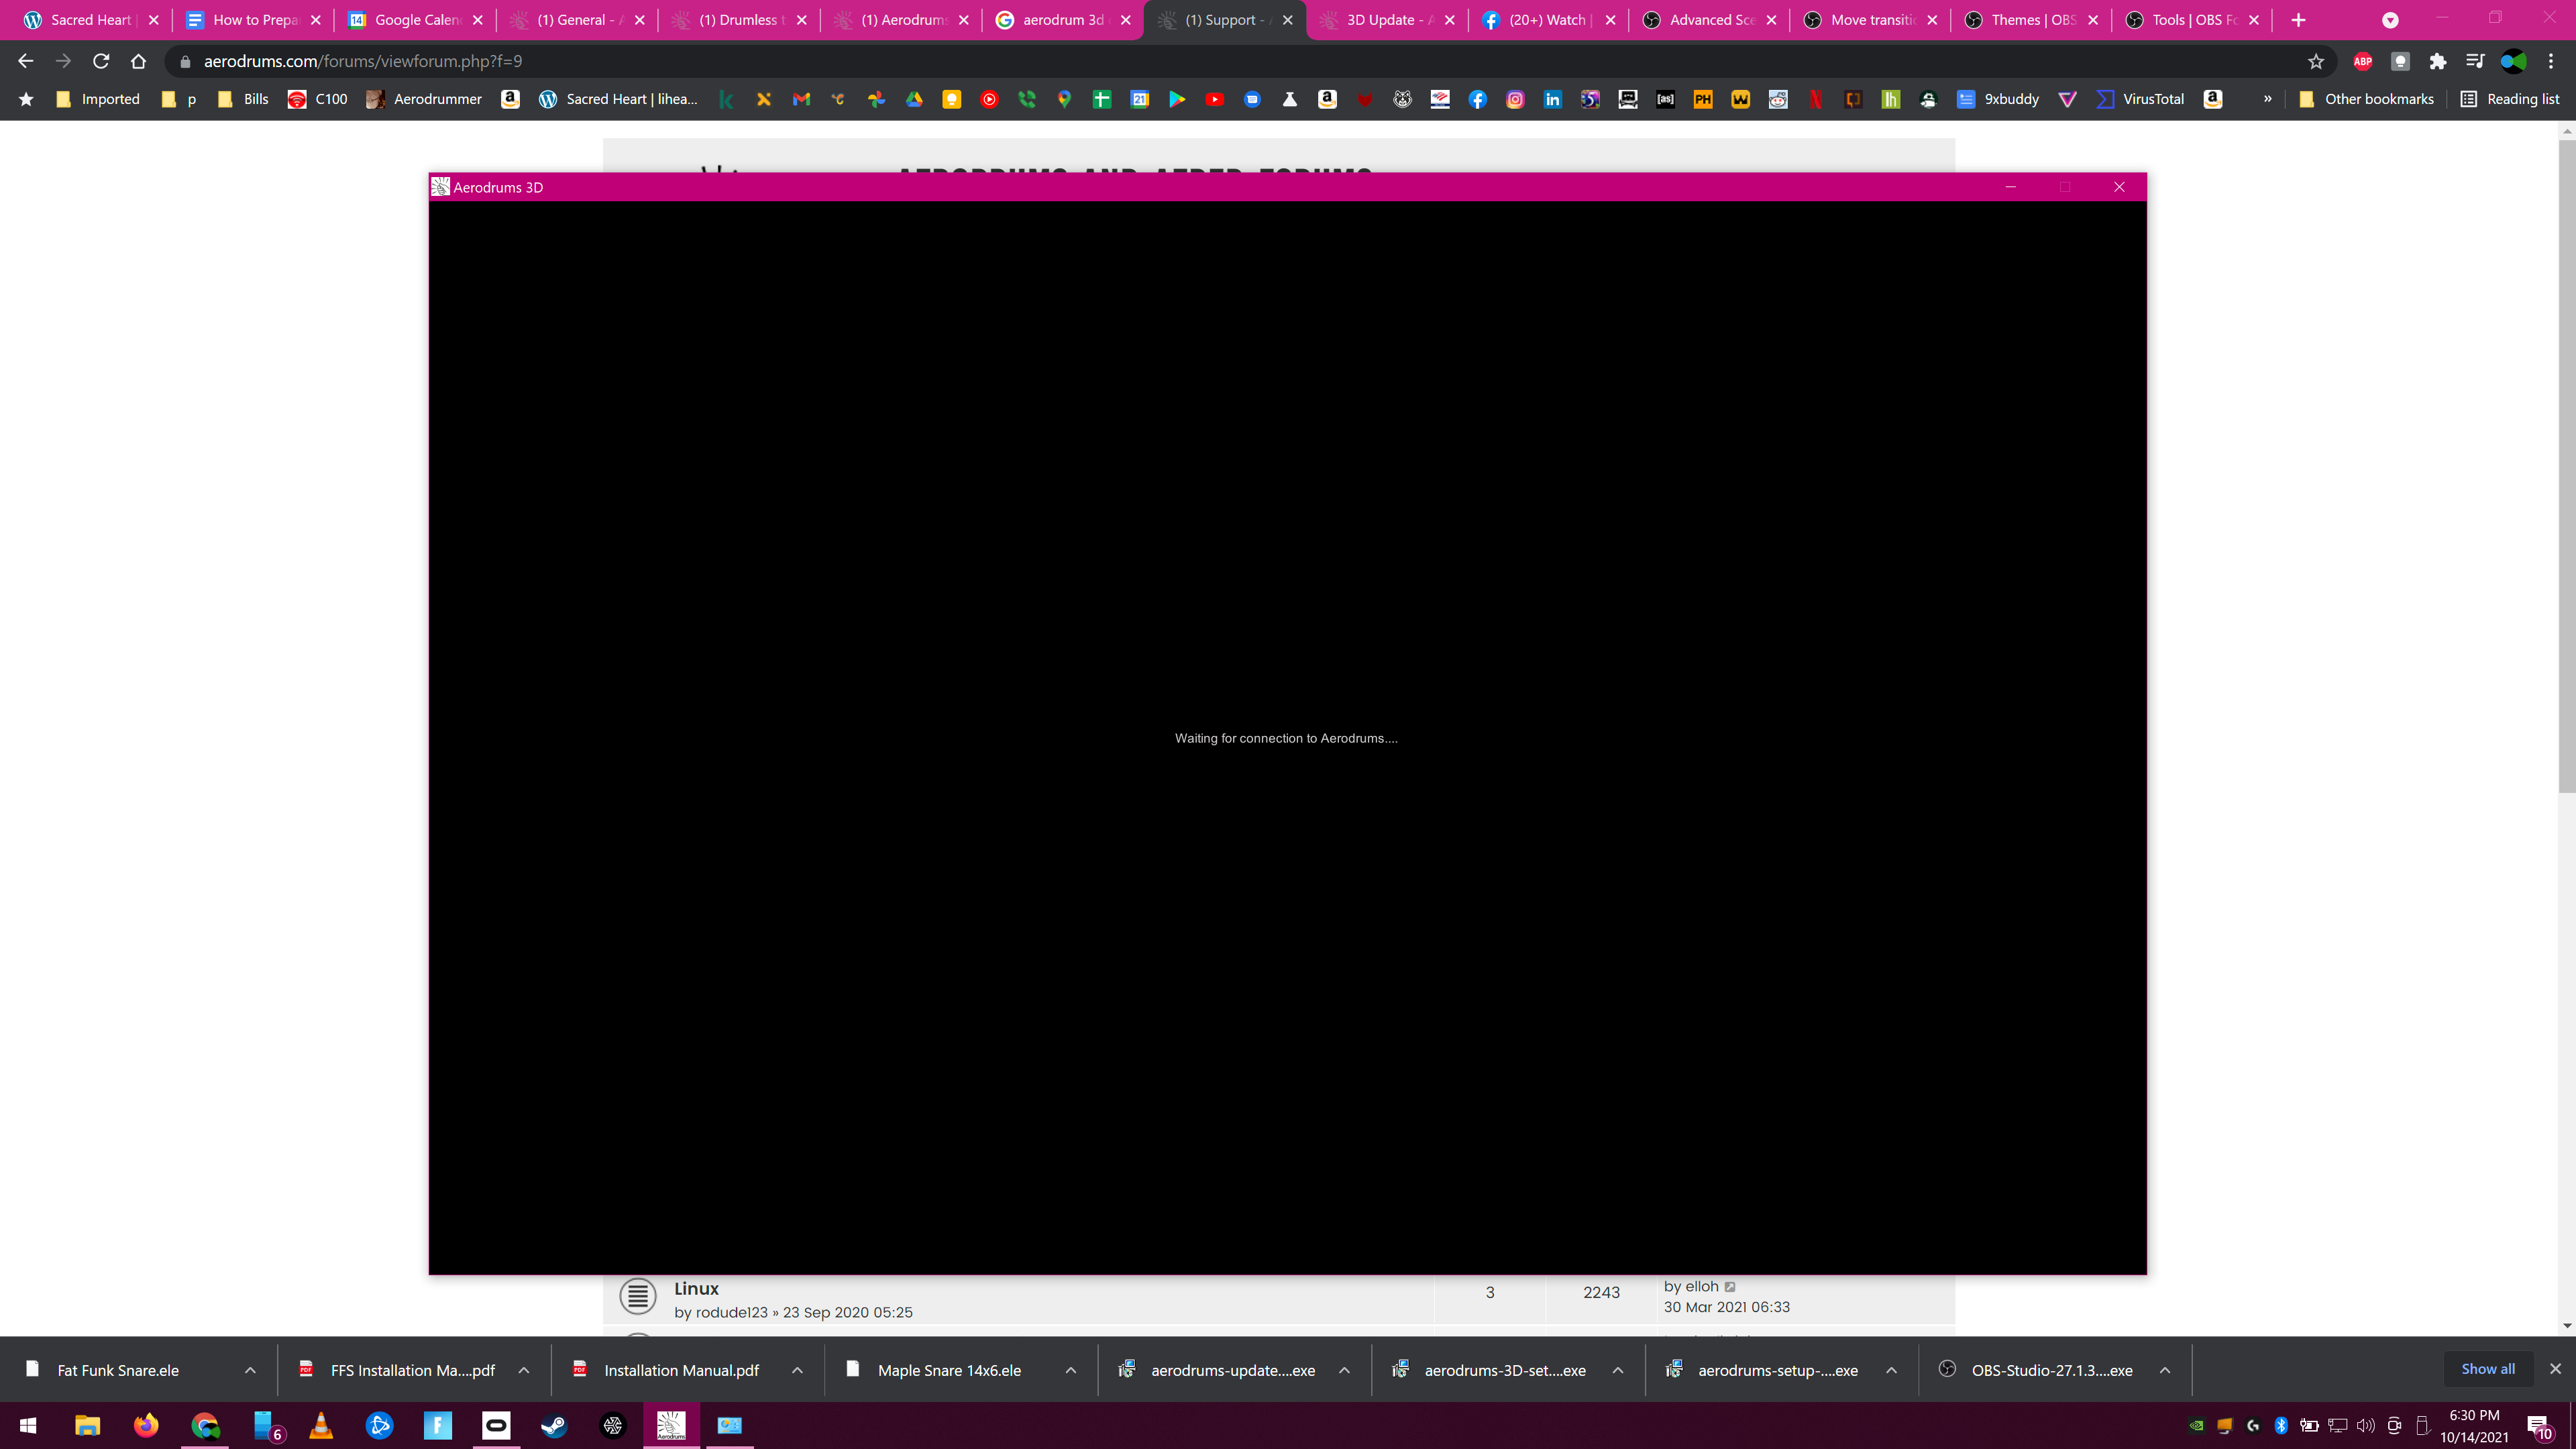Open Windows Start menu

point(29,1425)
